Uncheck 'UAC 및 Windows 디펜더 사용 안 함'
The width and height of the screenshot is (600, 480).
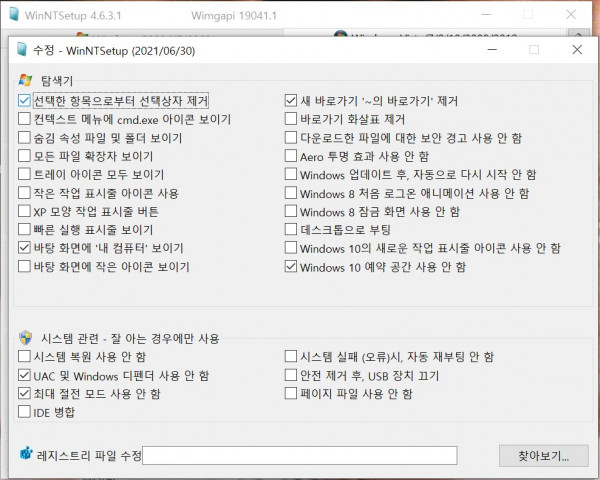coord(24,375)
